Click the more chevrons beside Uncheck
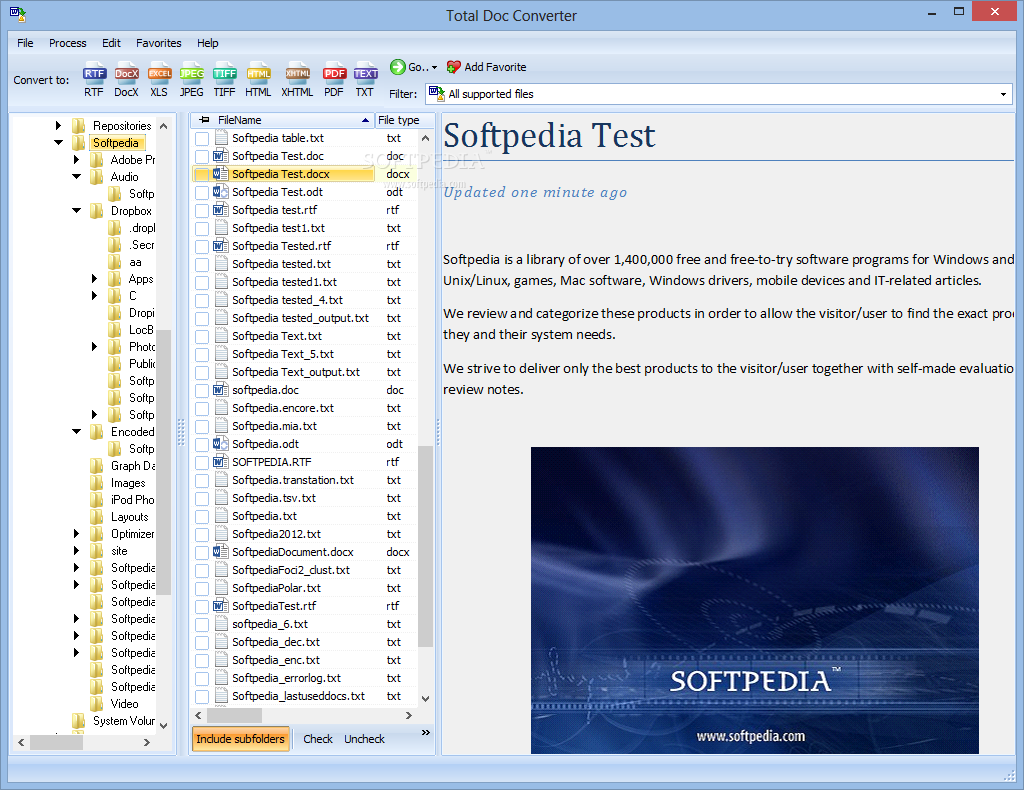The width and height of the screenshot is (1024, 790). 426,733
